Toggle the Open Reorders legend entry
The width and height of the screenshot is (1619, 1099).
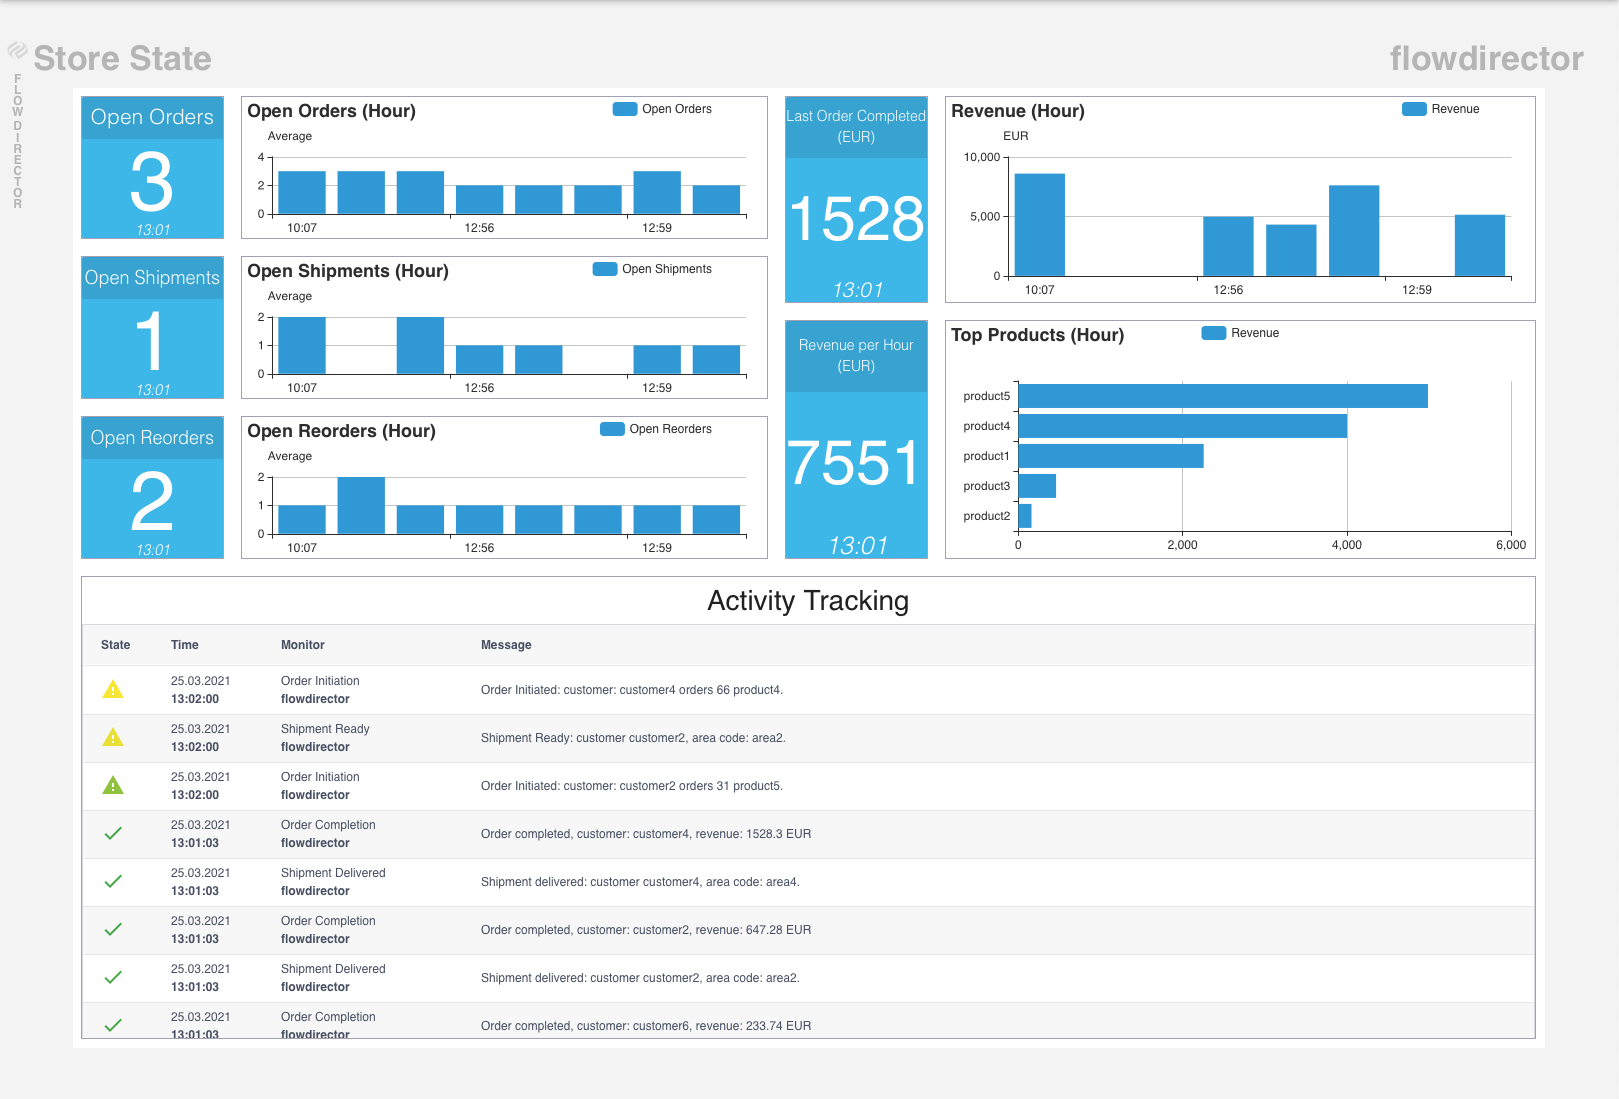point(669,429)
